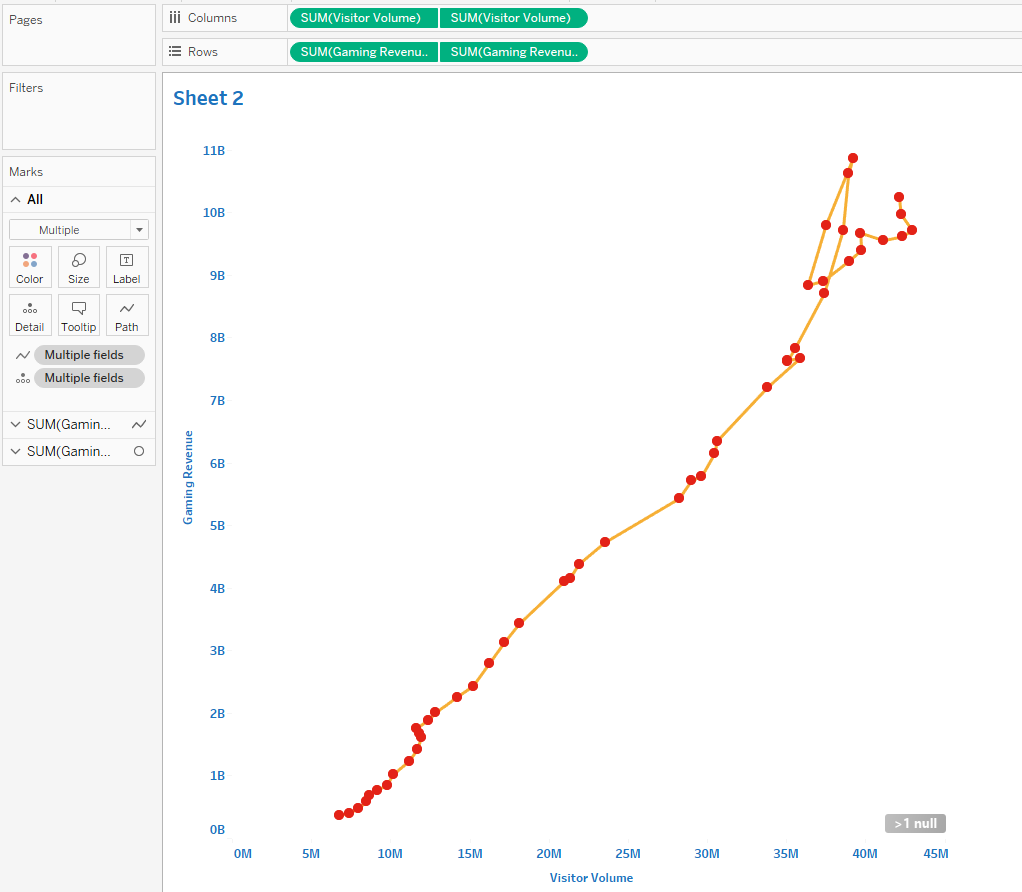Open the Tooltip editor button
Image resolution: width=1022 pixels, height=892 pixels.
[x=79, y=315]
